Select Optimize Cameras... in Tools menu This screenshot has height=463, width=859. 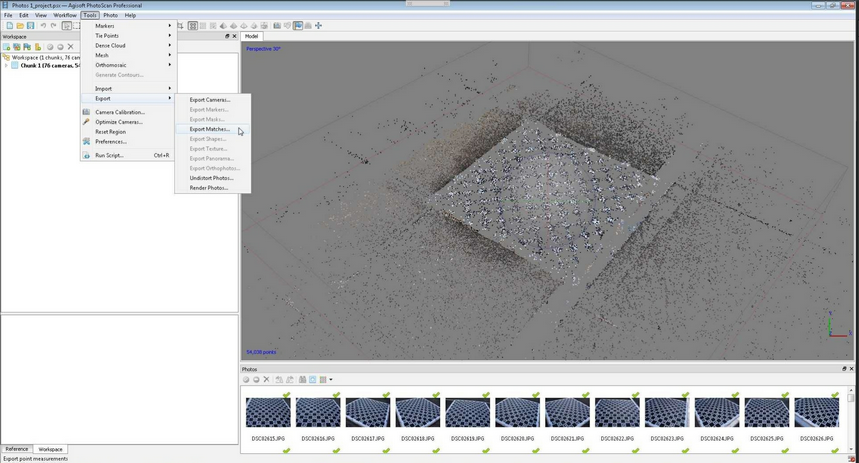pos(128,122)
